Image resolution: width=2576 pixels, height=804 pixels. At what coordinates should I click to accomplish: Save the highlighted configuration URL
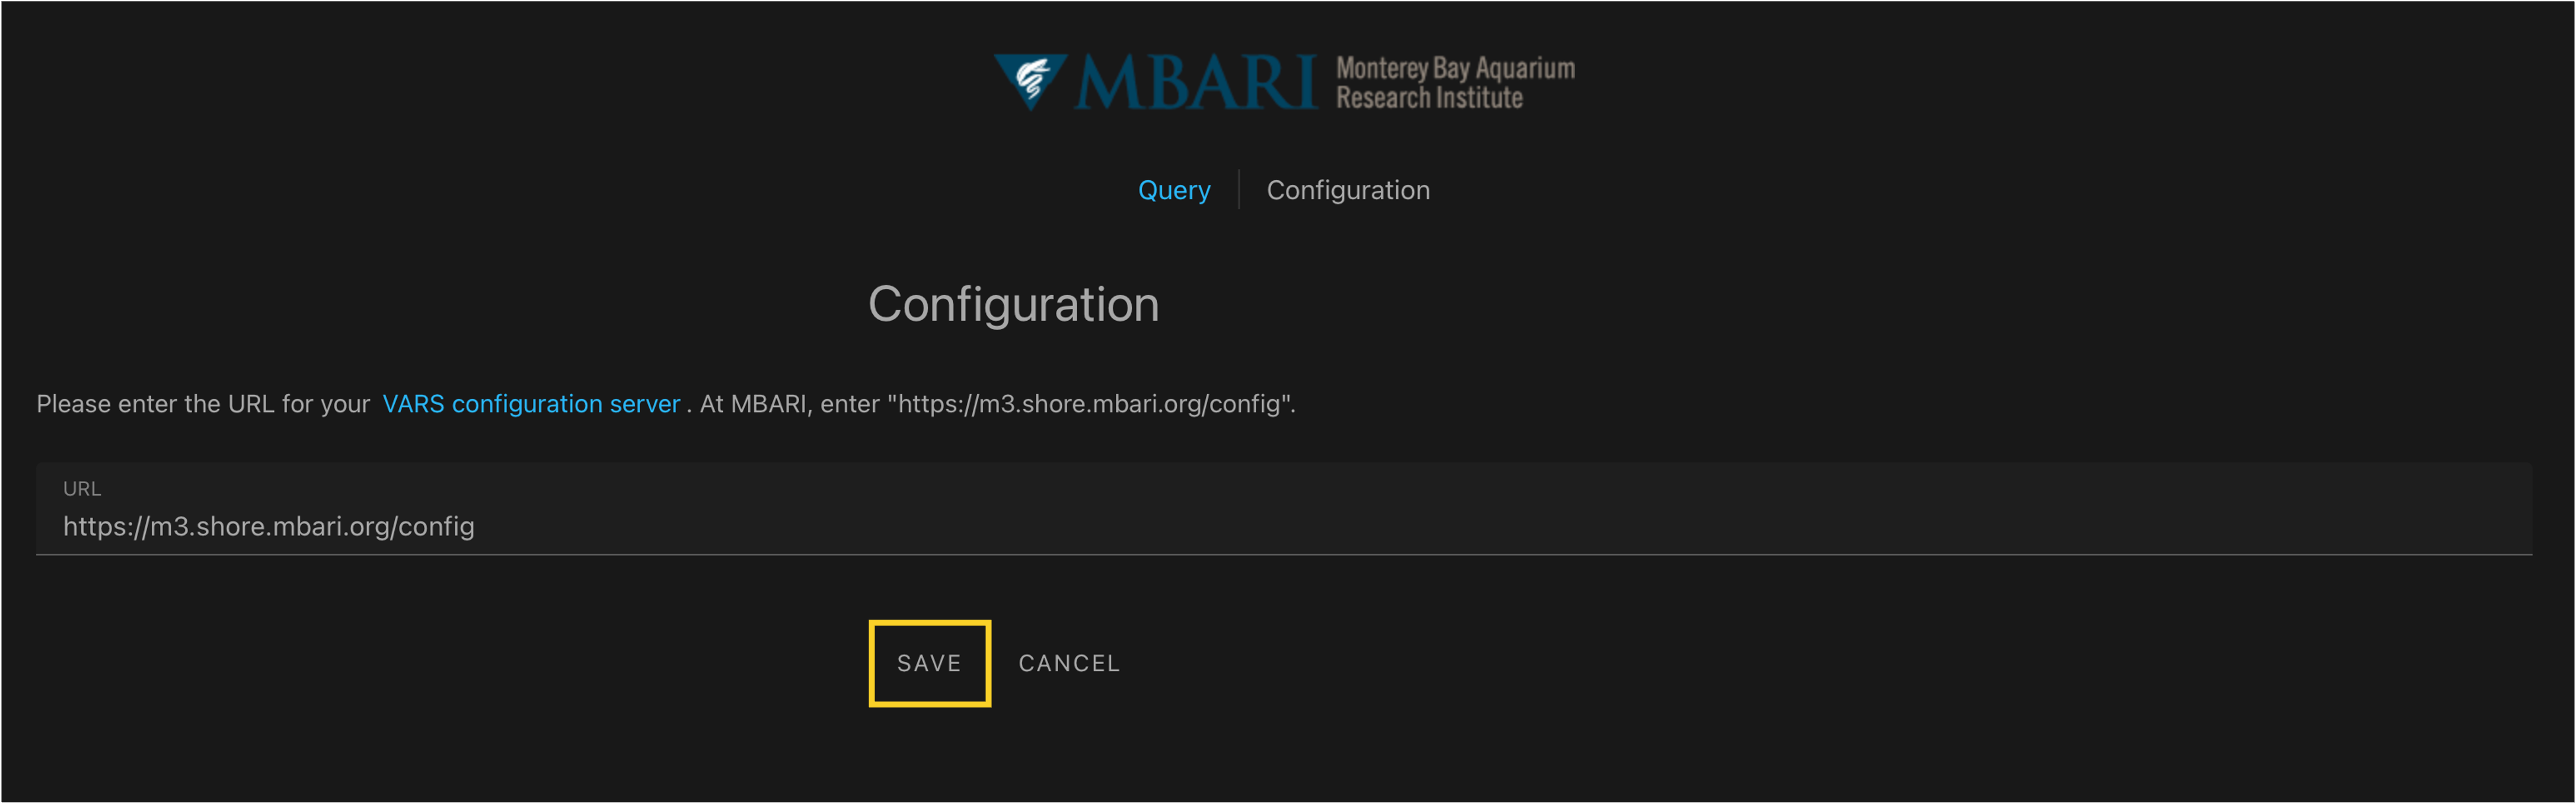point(929,662)
